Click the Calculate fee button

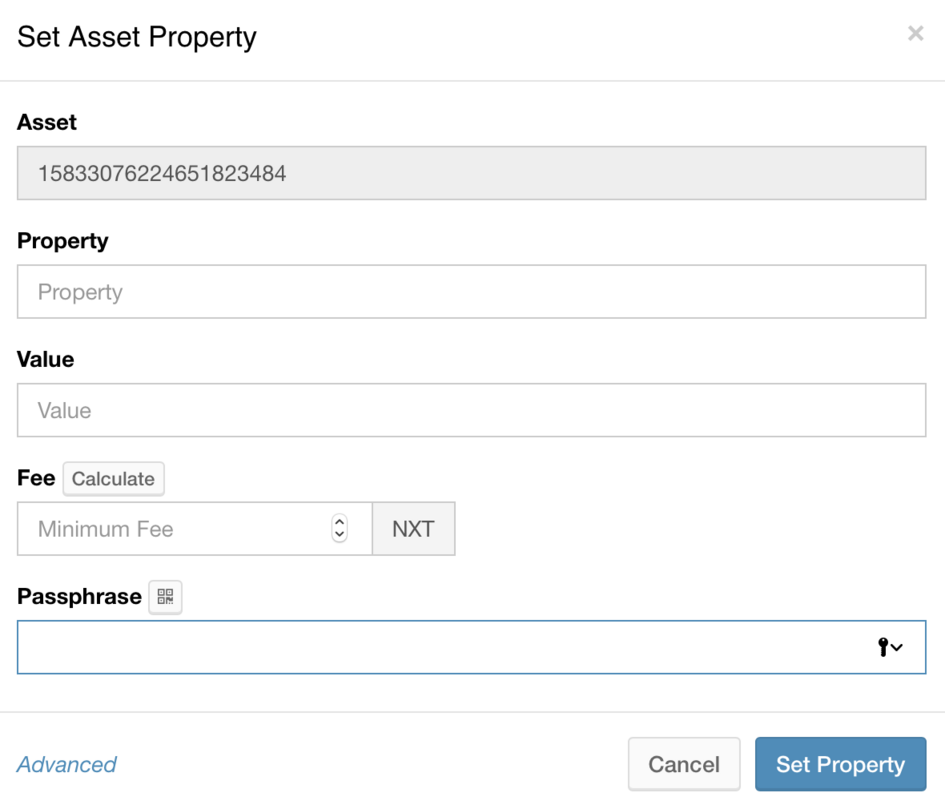pos(113,478)
